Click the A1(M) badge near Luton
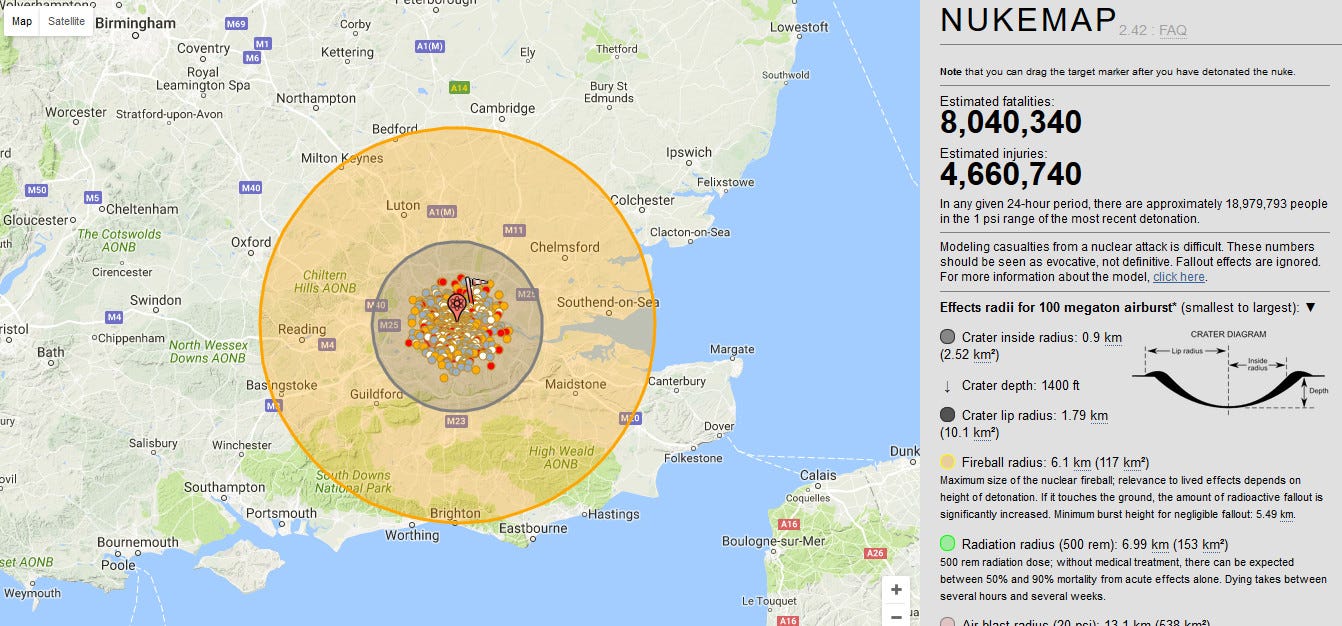The width and height of the screenshot is (1342, 626). pos(442,212)
